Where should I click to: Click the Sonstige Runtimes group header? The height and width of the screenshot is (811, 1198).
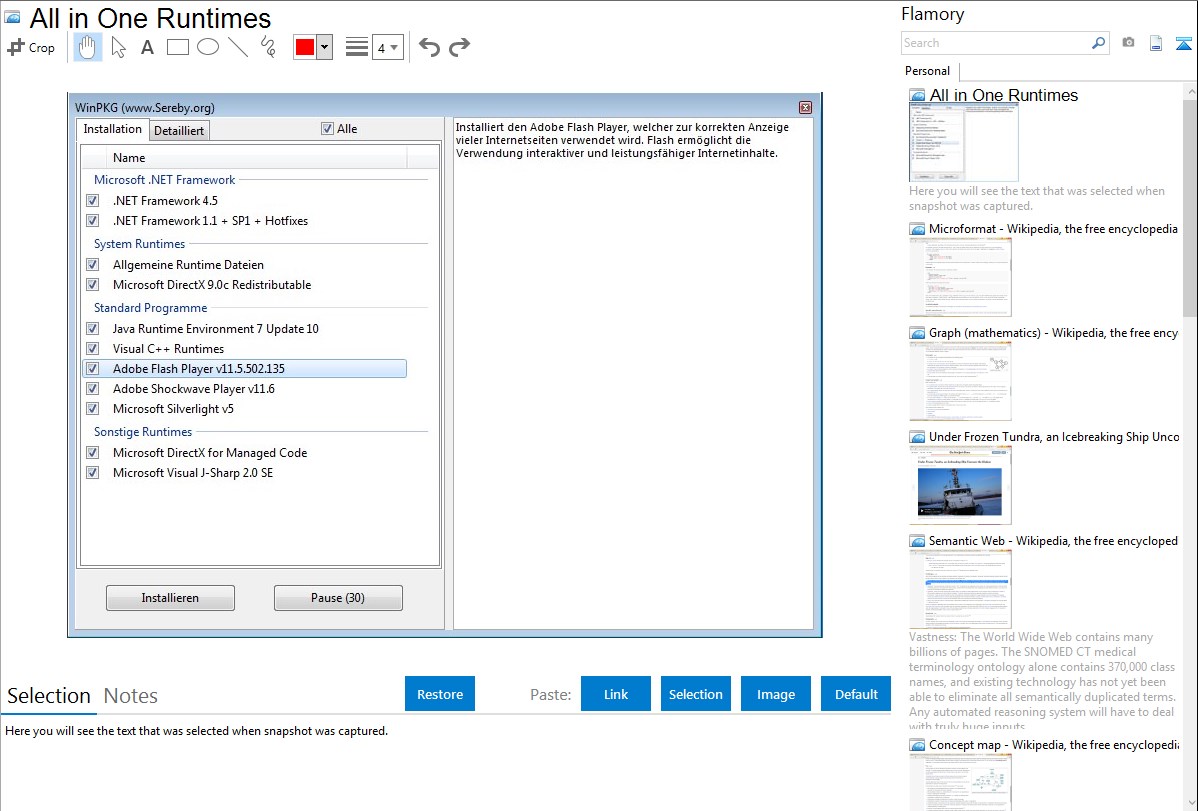(143, 432)
